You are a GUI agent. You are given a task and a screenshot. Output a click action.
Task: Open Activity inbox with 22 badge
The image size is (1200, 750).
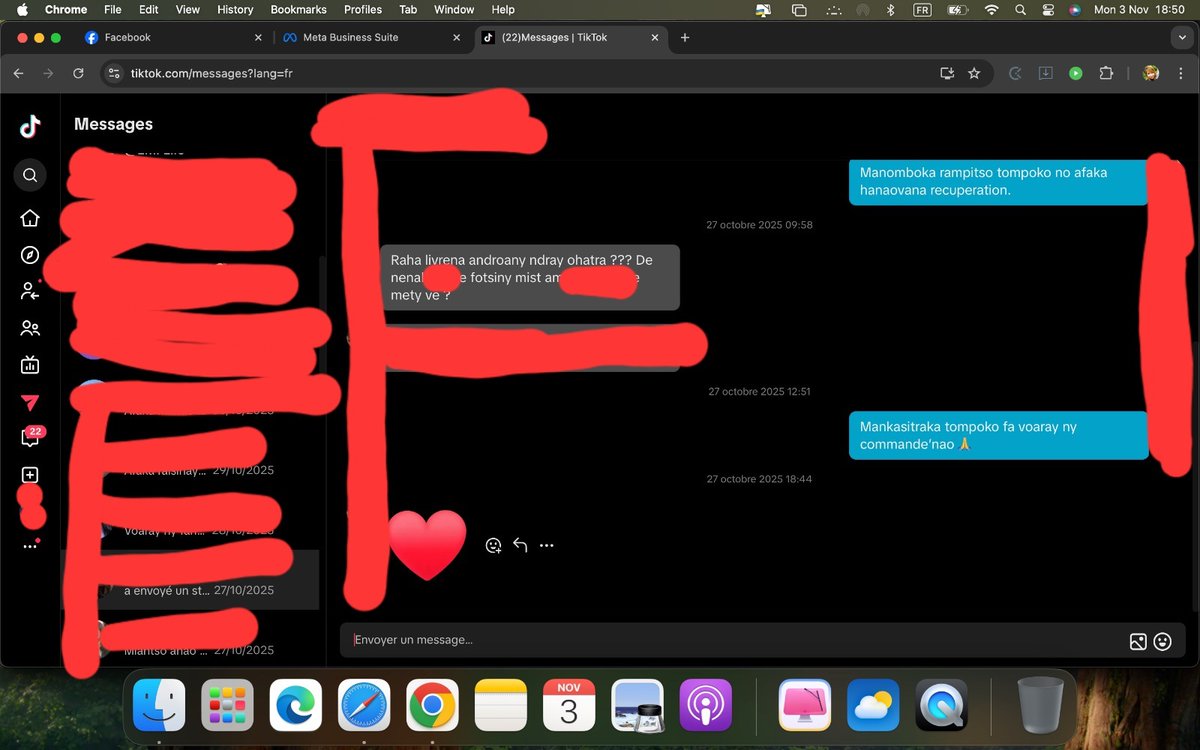30,438
